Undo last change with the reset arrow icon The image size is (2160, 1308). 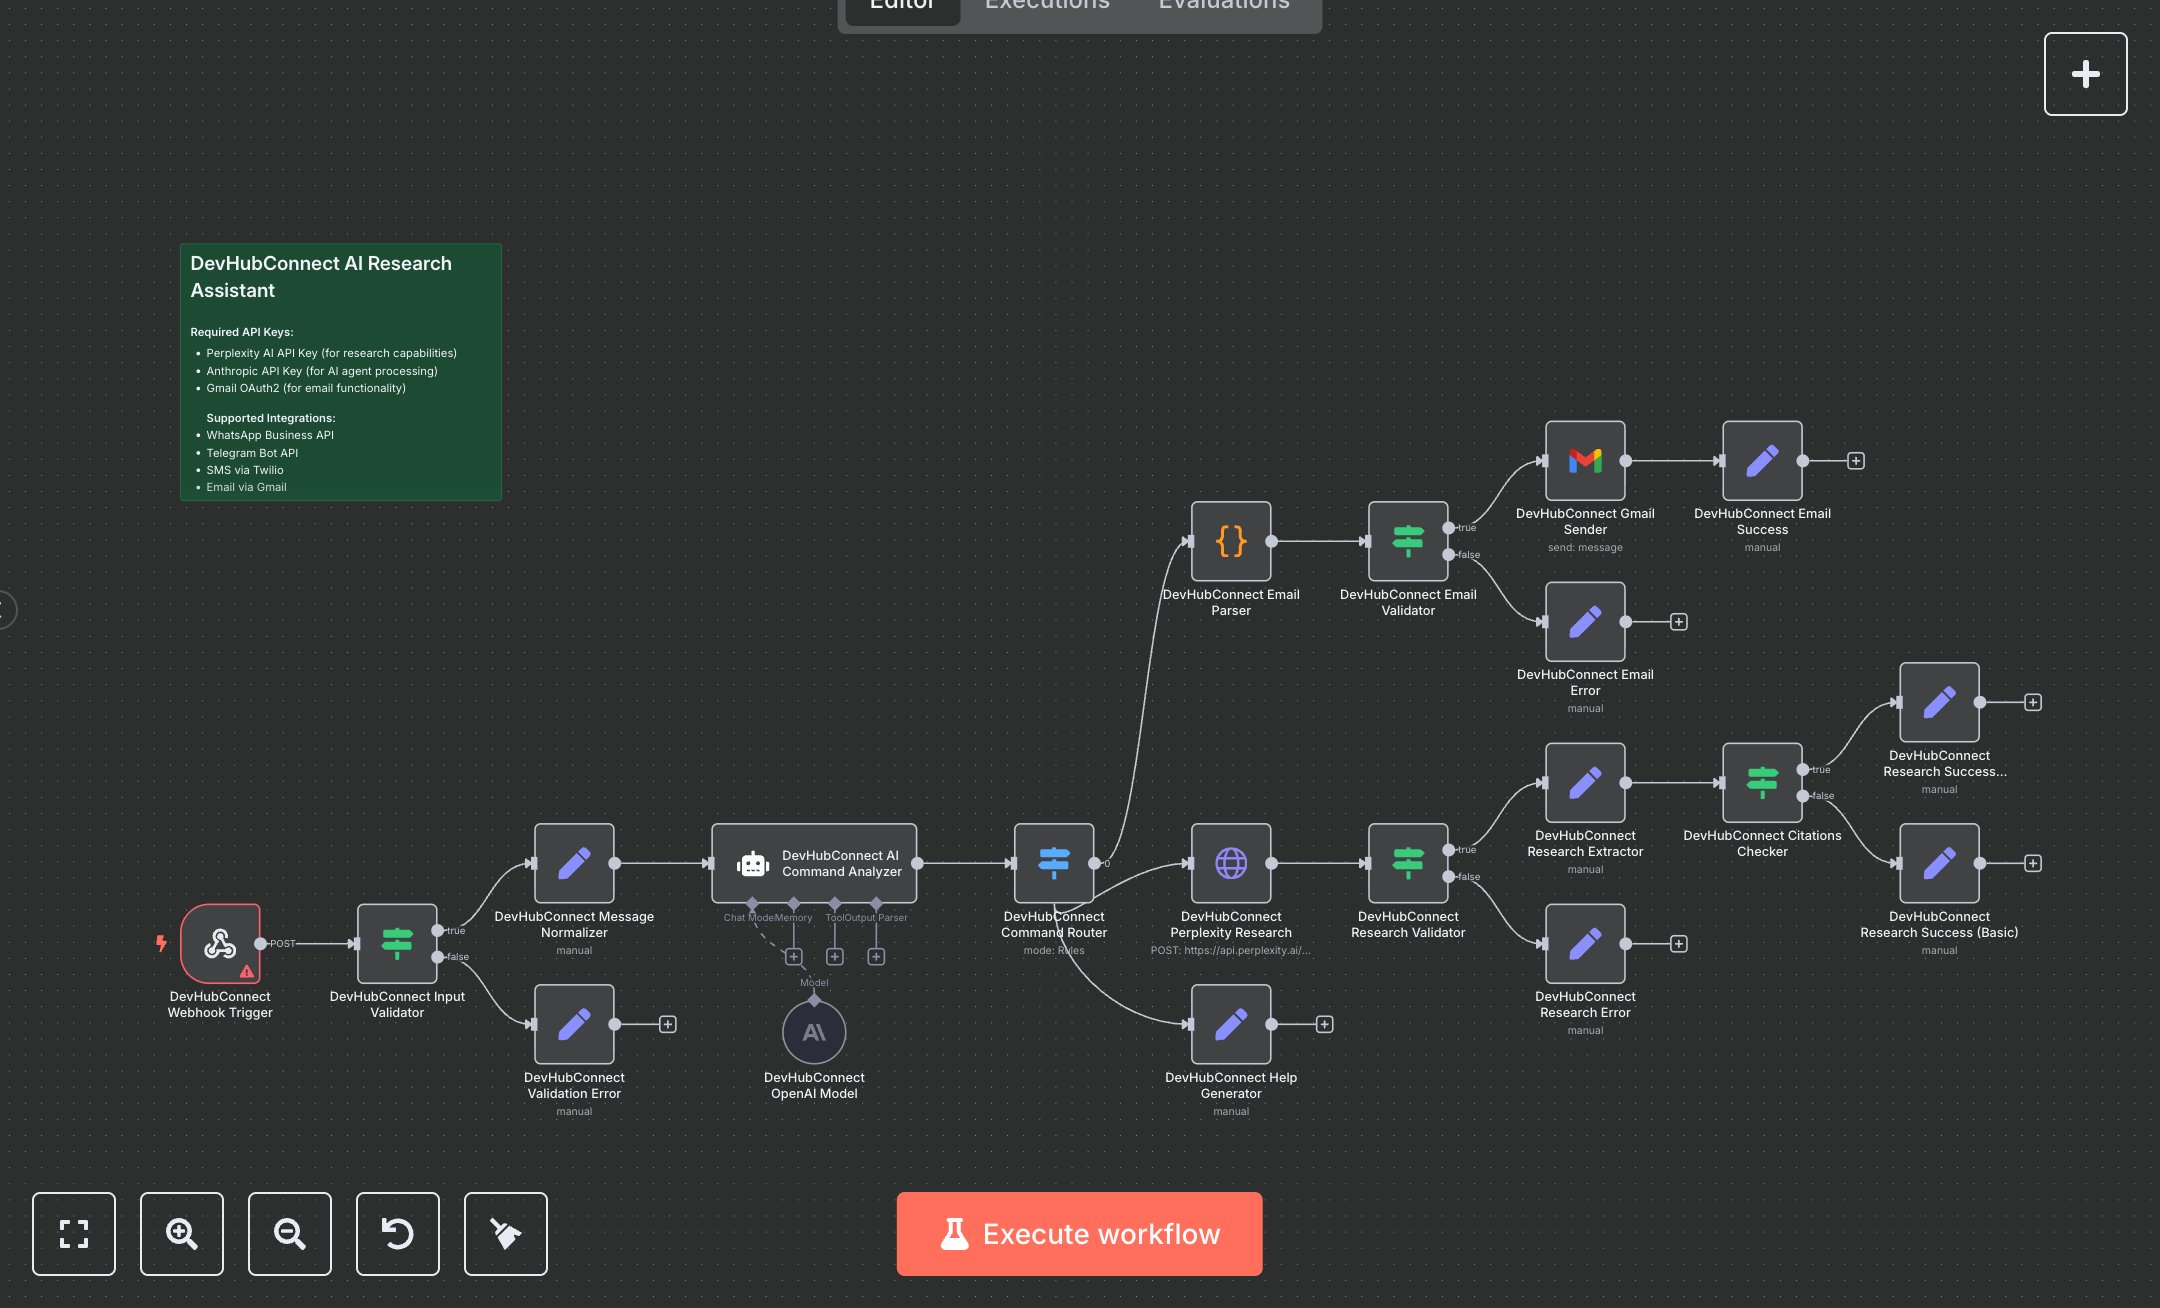(398, 1234)
